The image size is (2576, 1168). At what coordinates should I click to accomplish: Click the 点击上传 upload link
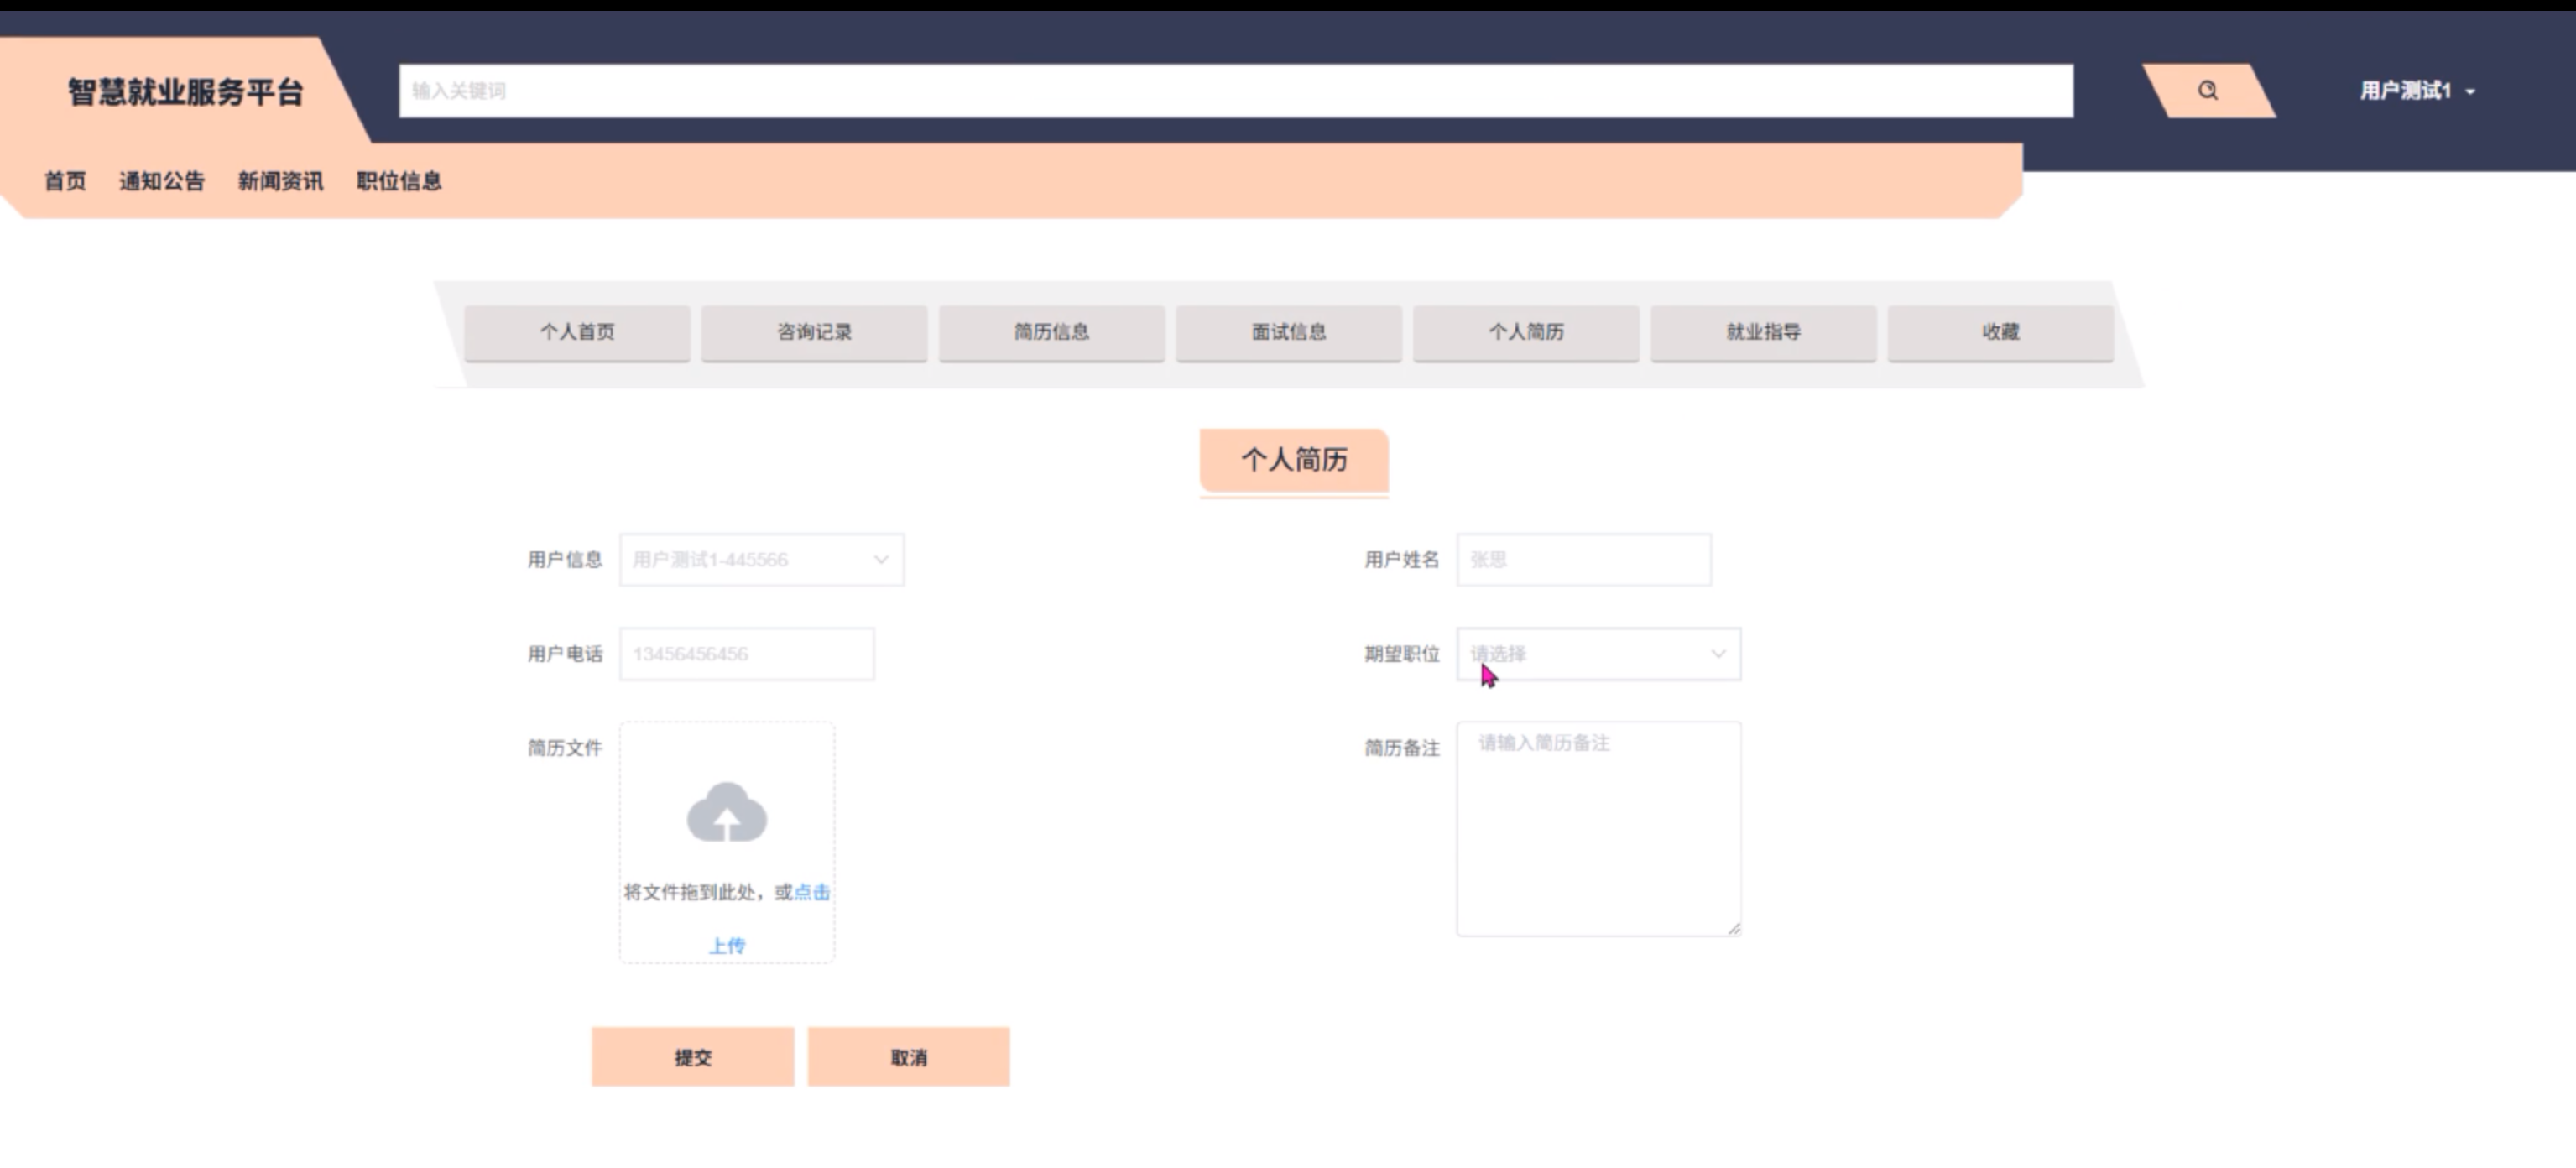coord(811,892)
